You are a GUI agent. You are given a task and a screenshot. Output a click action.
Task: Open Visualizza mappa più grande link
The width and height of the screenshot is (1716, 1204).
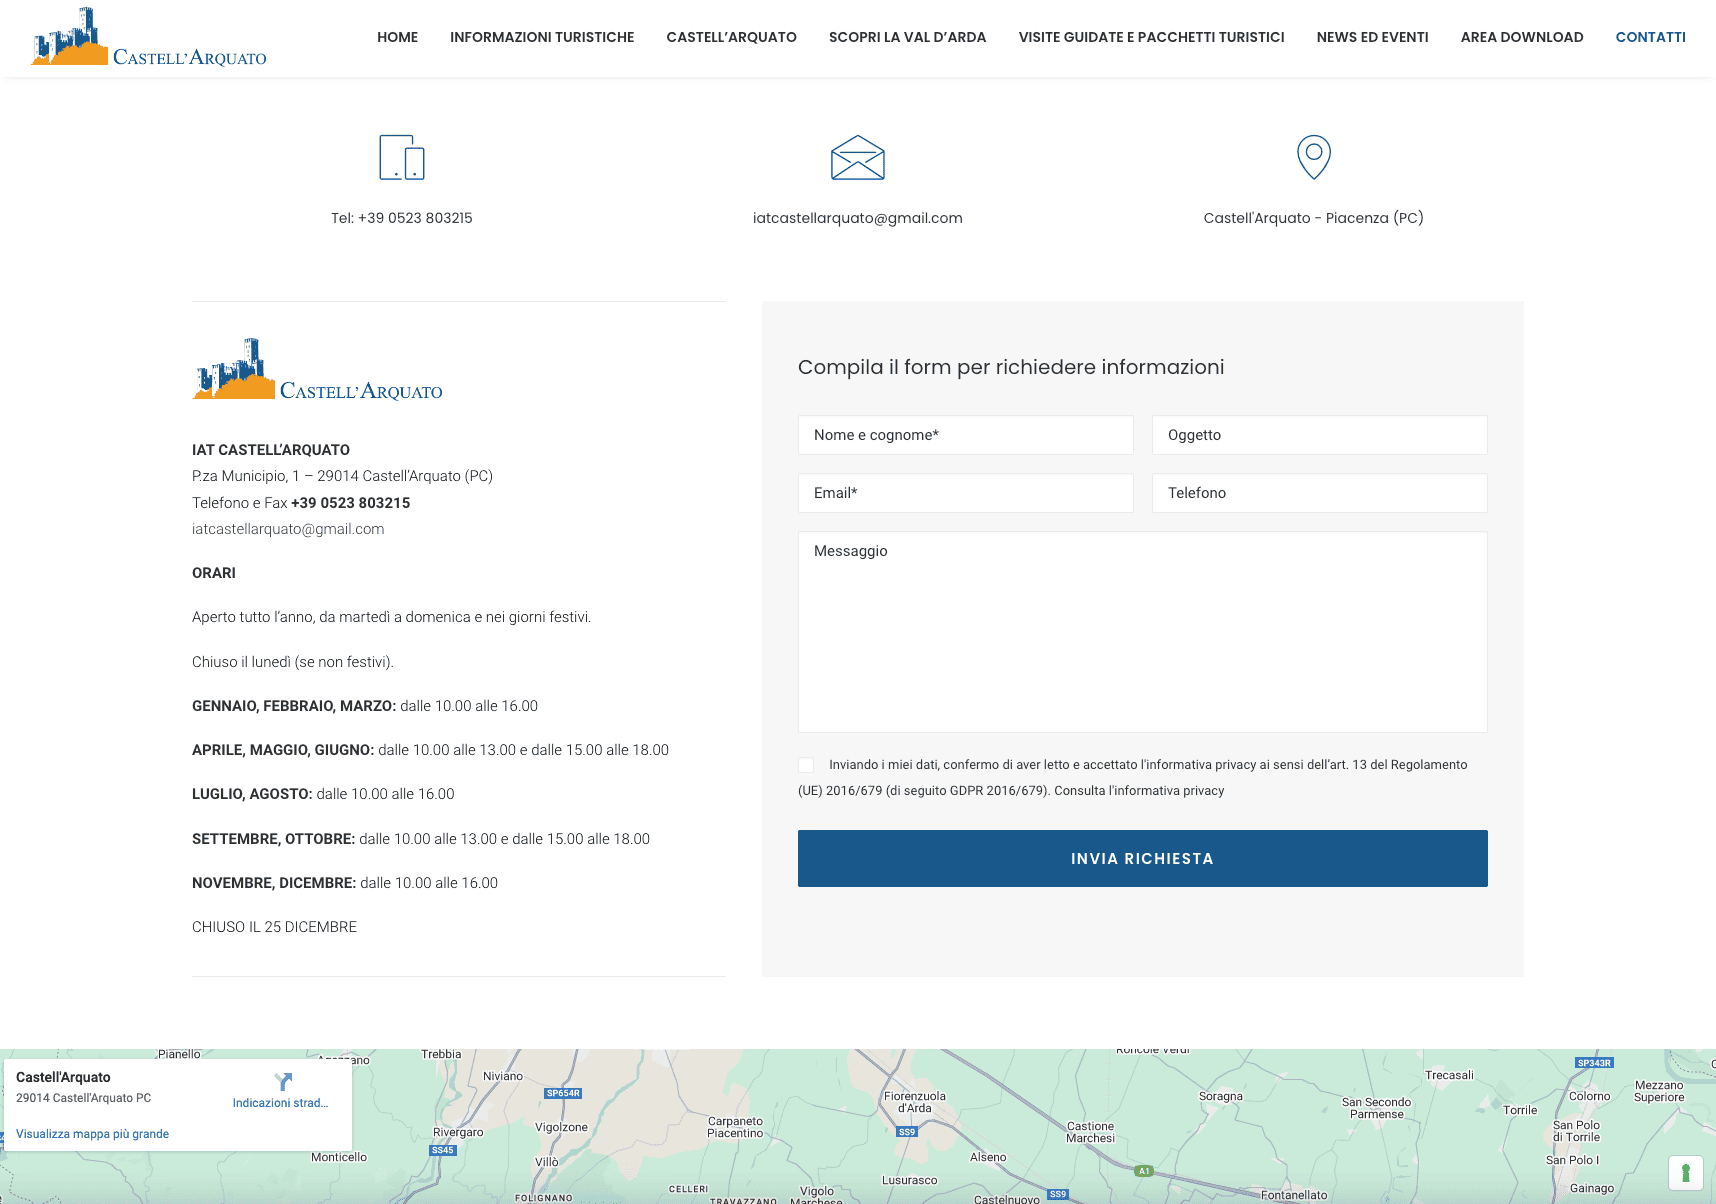92,1134
